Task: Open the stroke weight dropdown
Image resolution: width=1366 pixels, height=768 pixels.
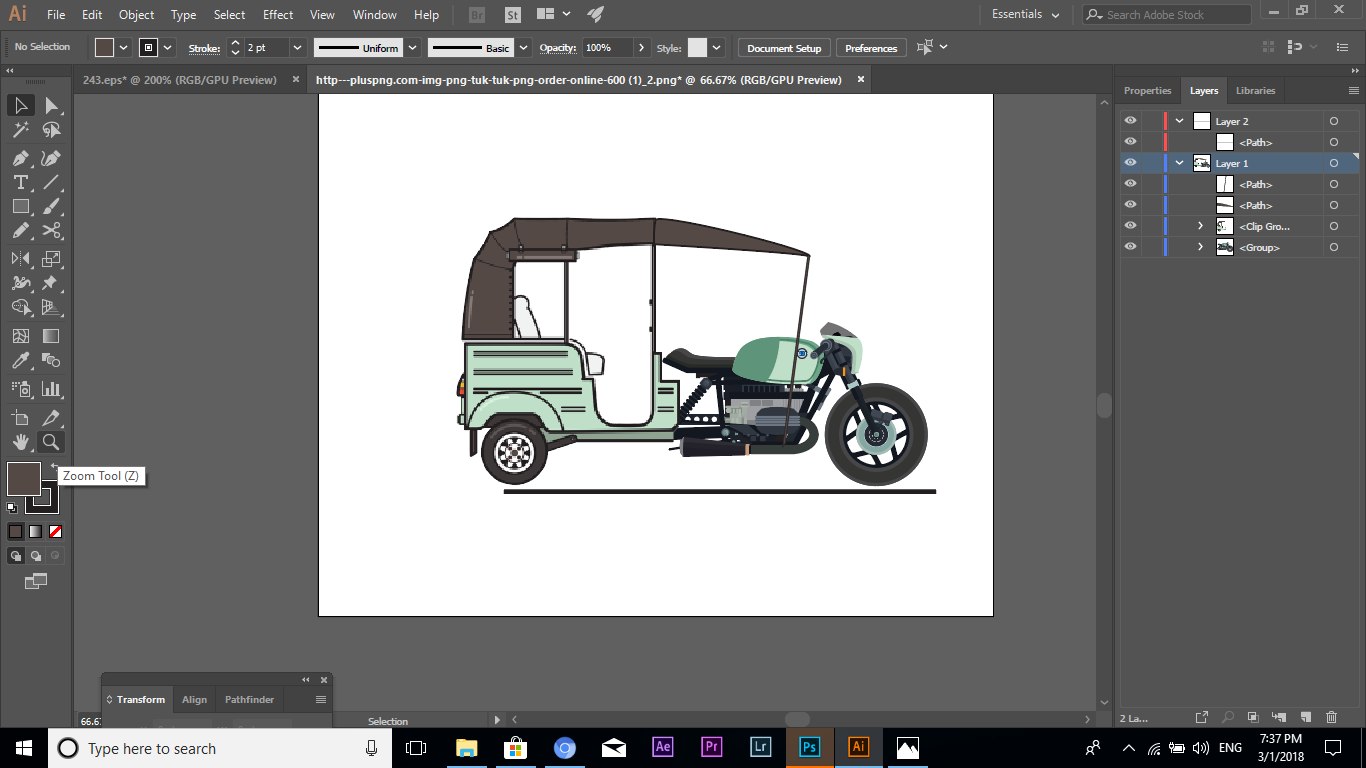Action: tap(296, 47)
